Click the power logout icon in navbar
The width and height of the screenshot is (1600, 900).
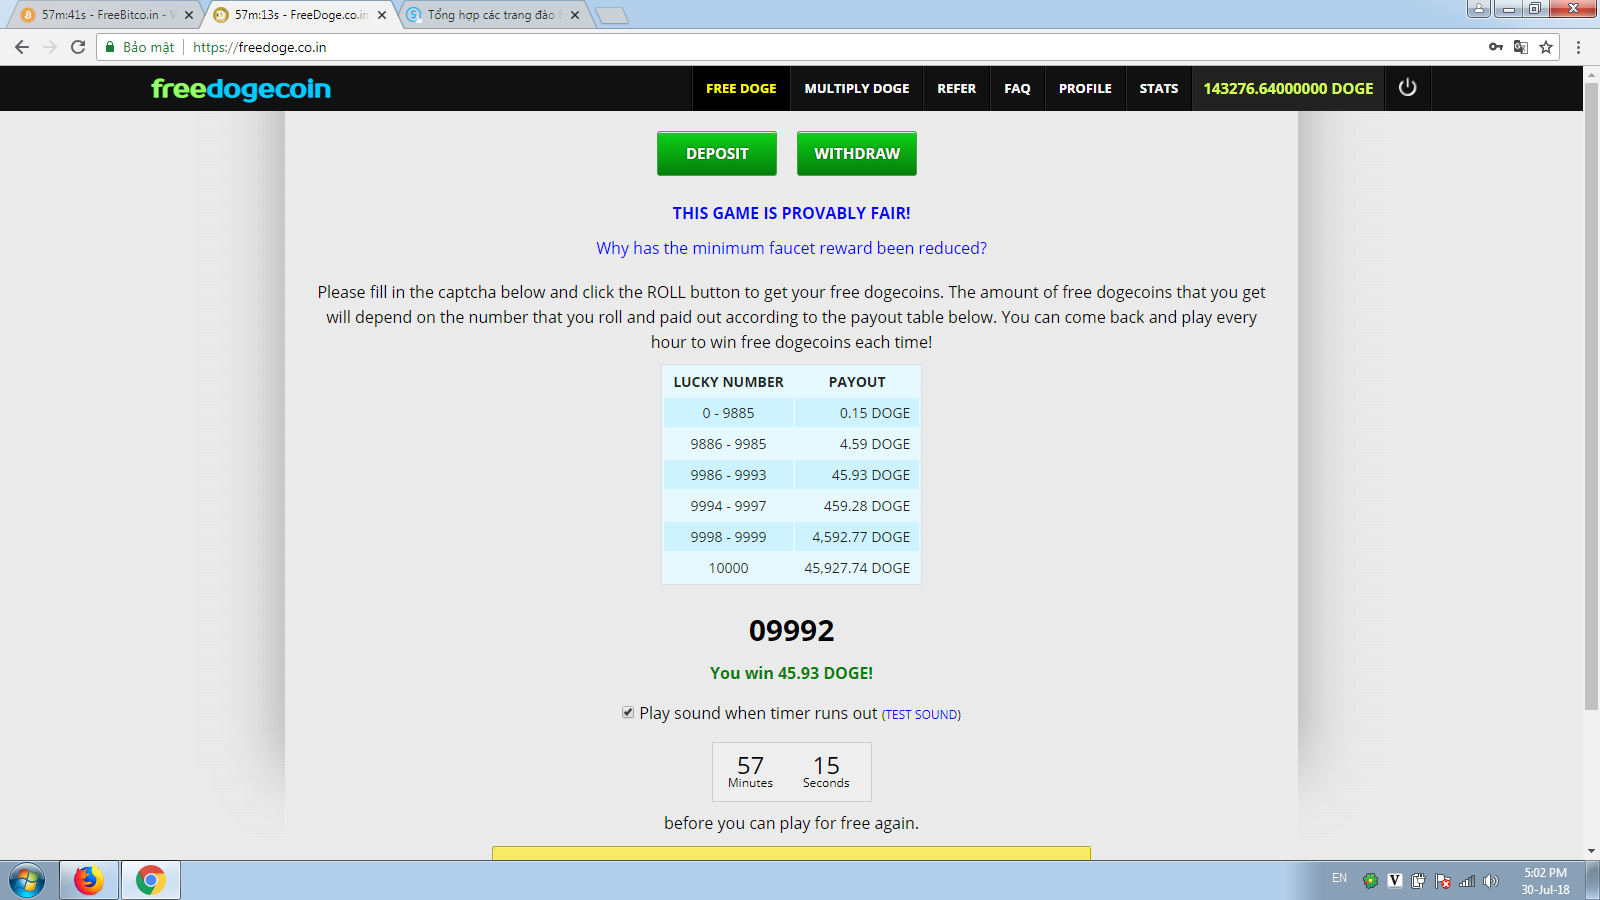click(1407, 88)
